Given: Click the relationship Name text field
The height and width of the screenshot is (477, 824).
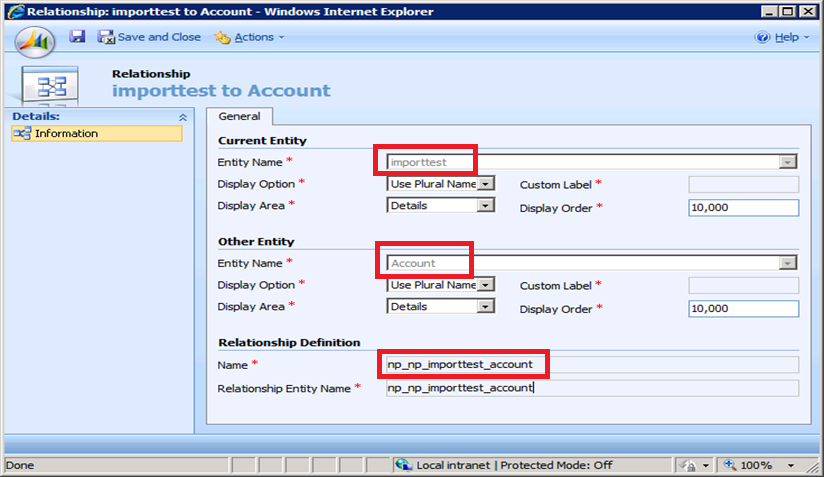Looking at the screenshot, I should [x=592, y=364].
